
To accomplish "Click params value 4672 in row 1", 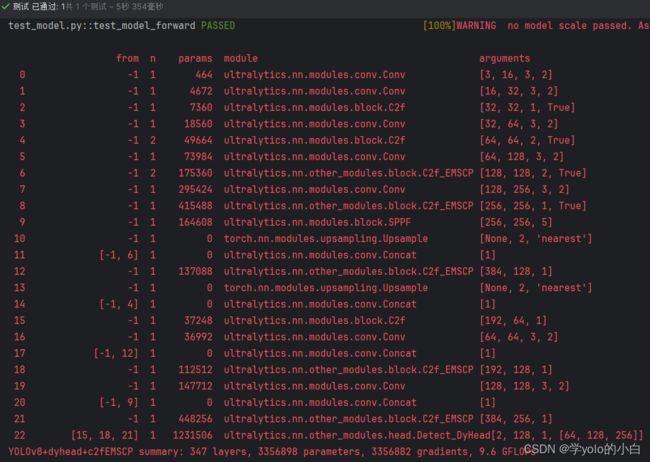I will point(201,91).
